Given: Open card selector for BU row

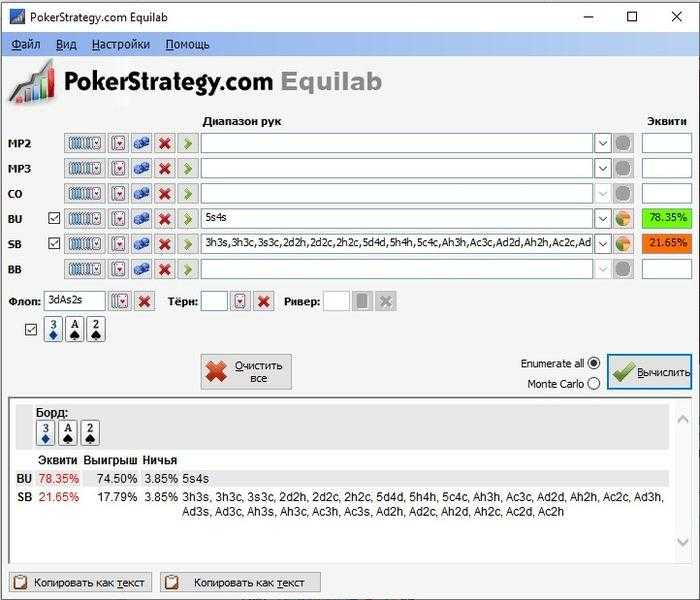Looking at the screenshot, I should [119, 219].
